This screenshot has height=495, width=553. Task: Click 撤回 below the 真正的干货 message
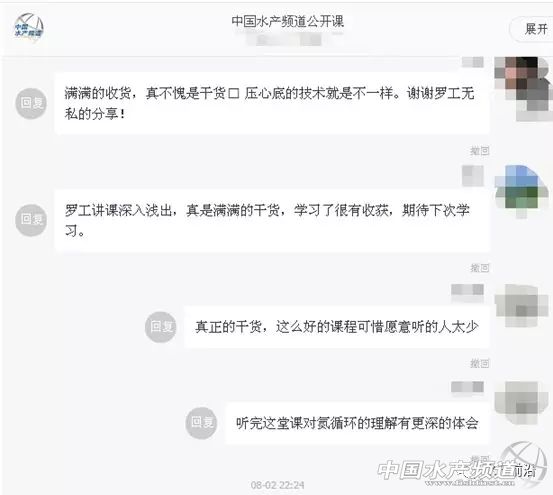[x=480, y=363]
